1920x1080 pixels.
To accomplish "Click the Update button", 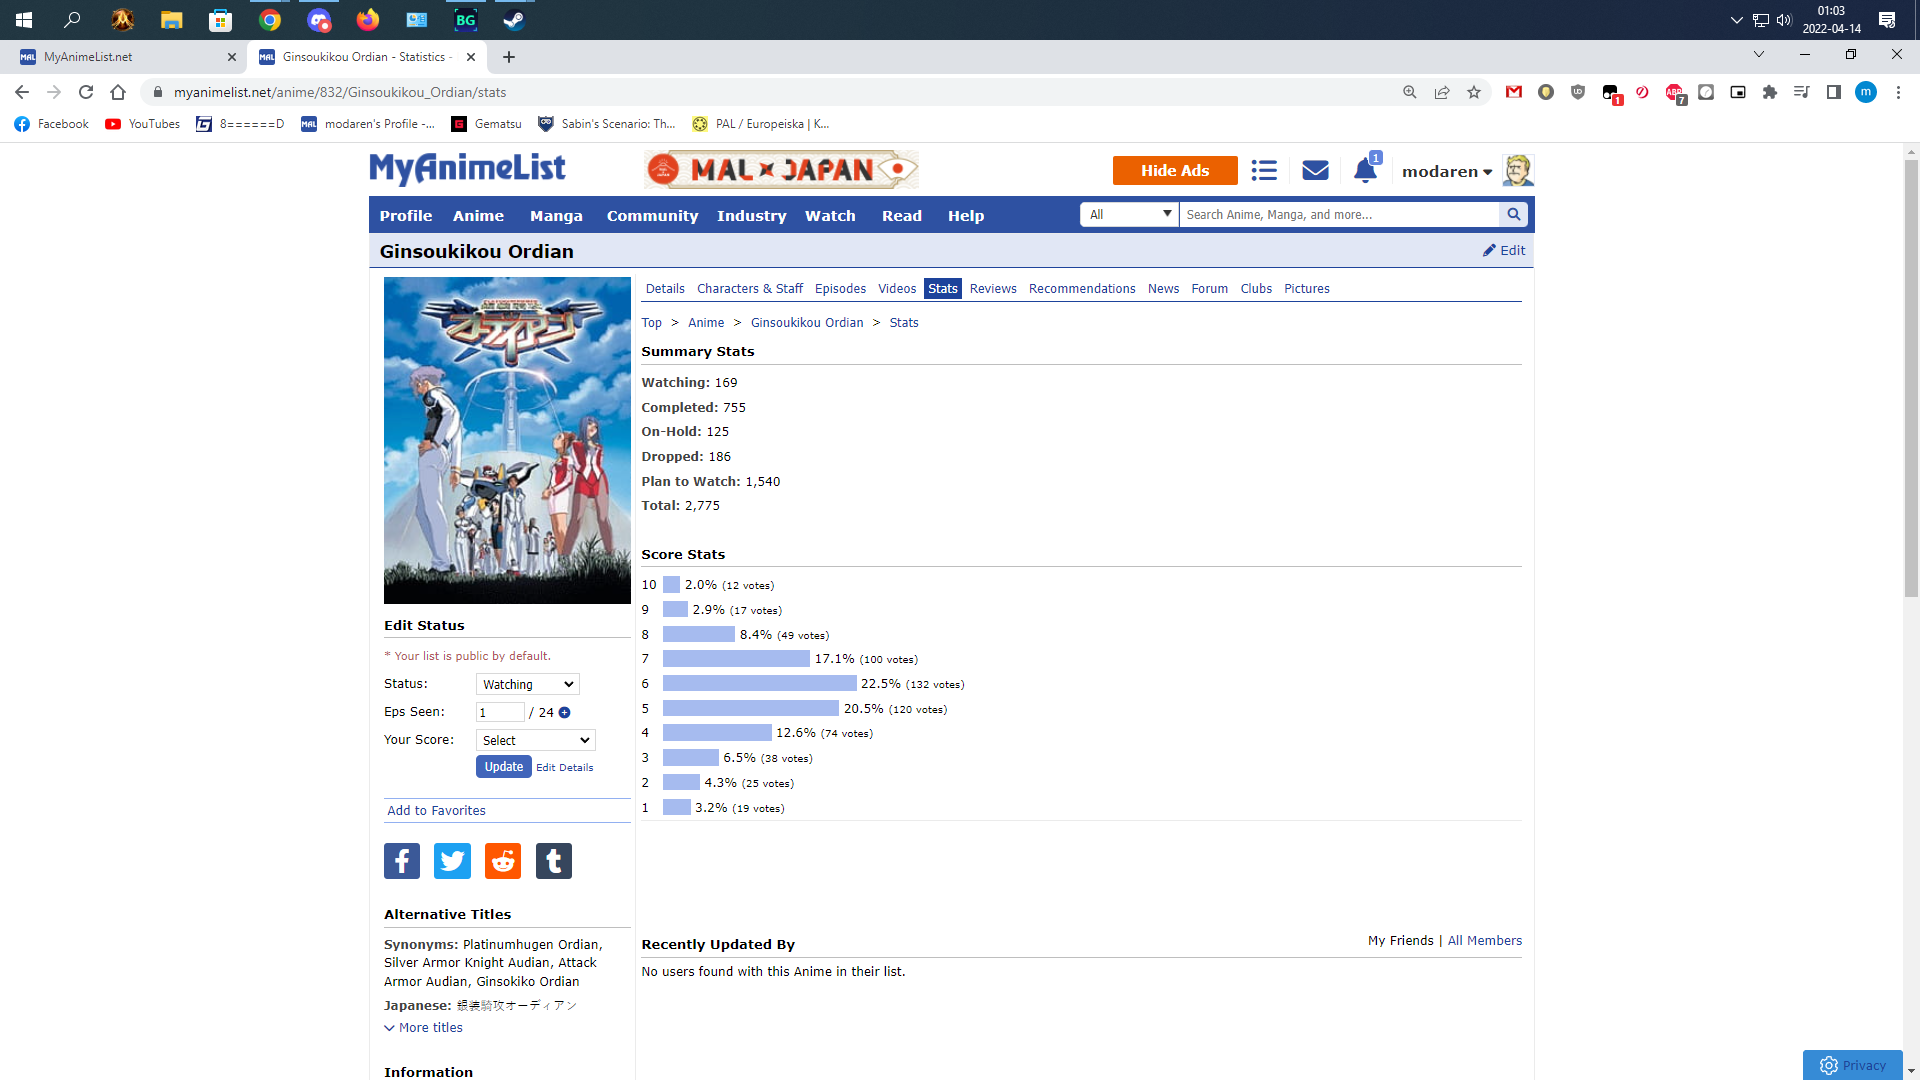I will (503, 767).
